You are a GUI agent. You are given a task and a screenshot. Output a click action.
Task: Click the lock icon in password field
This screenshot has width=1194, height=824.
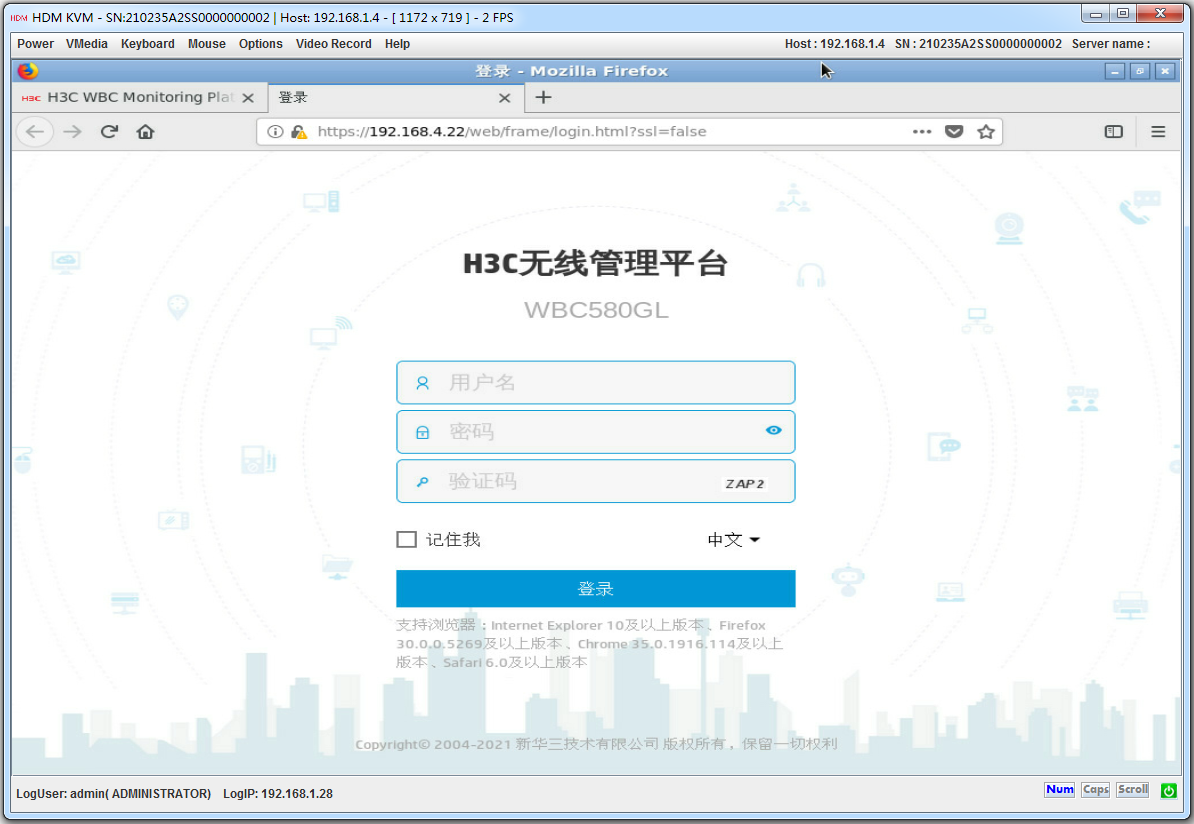tap(423, 433)
